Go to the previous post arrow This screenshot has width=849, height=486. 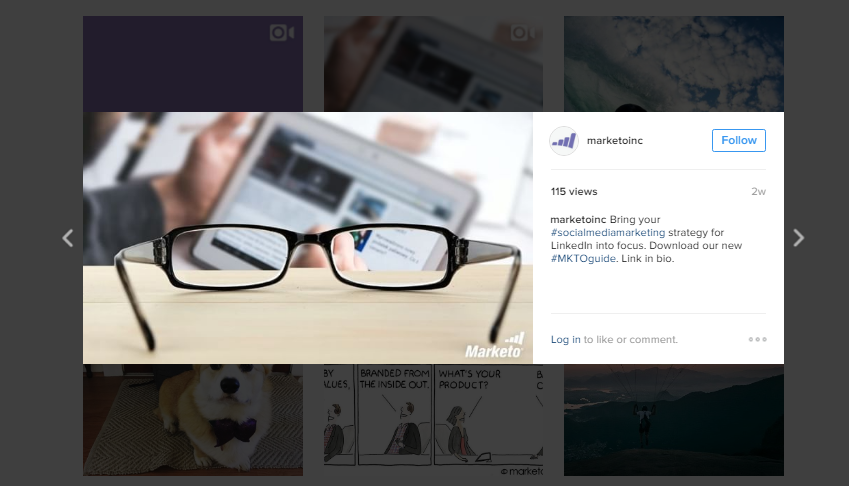(x=68, y=238)
